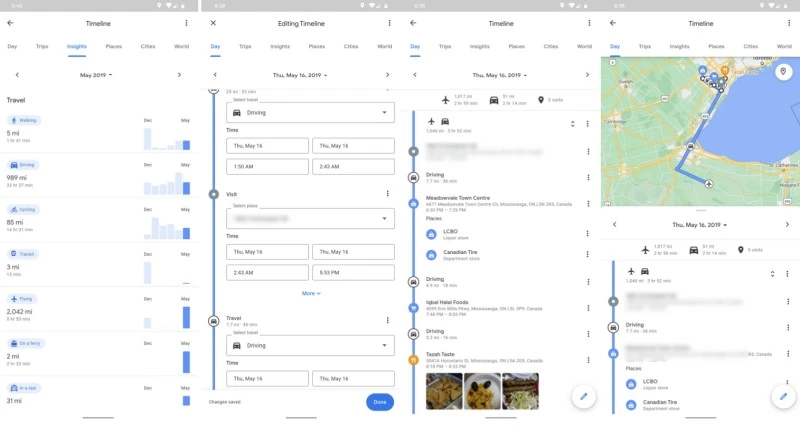Open date picker on Editing Timeline screen
Screen dimensions: 800x426
300,75
